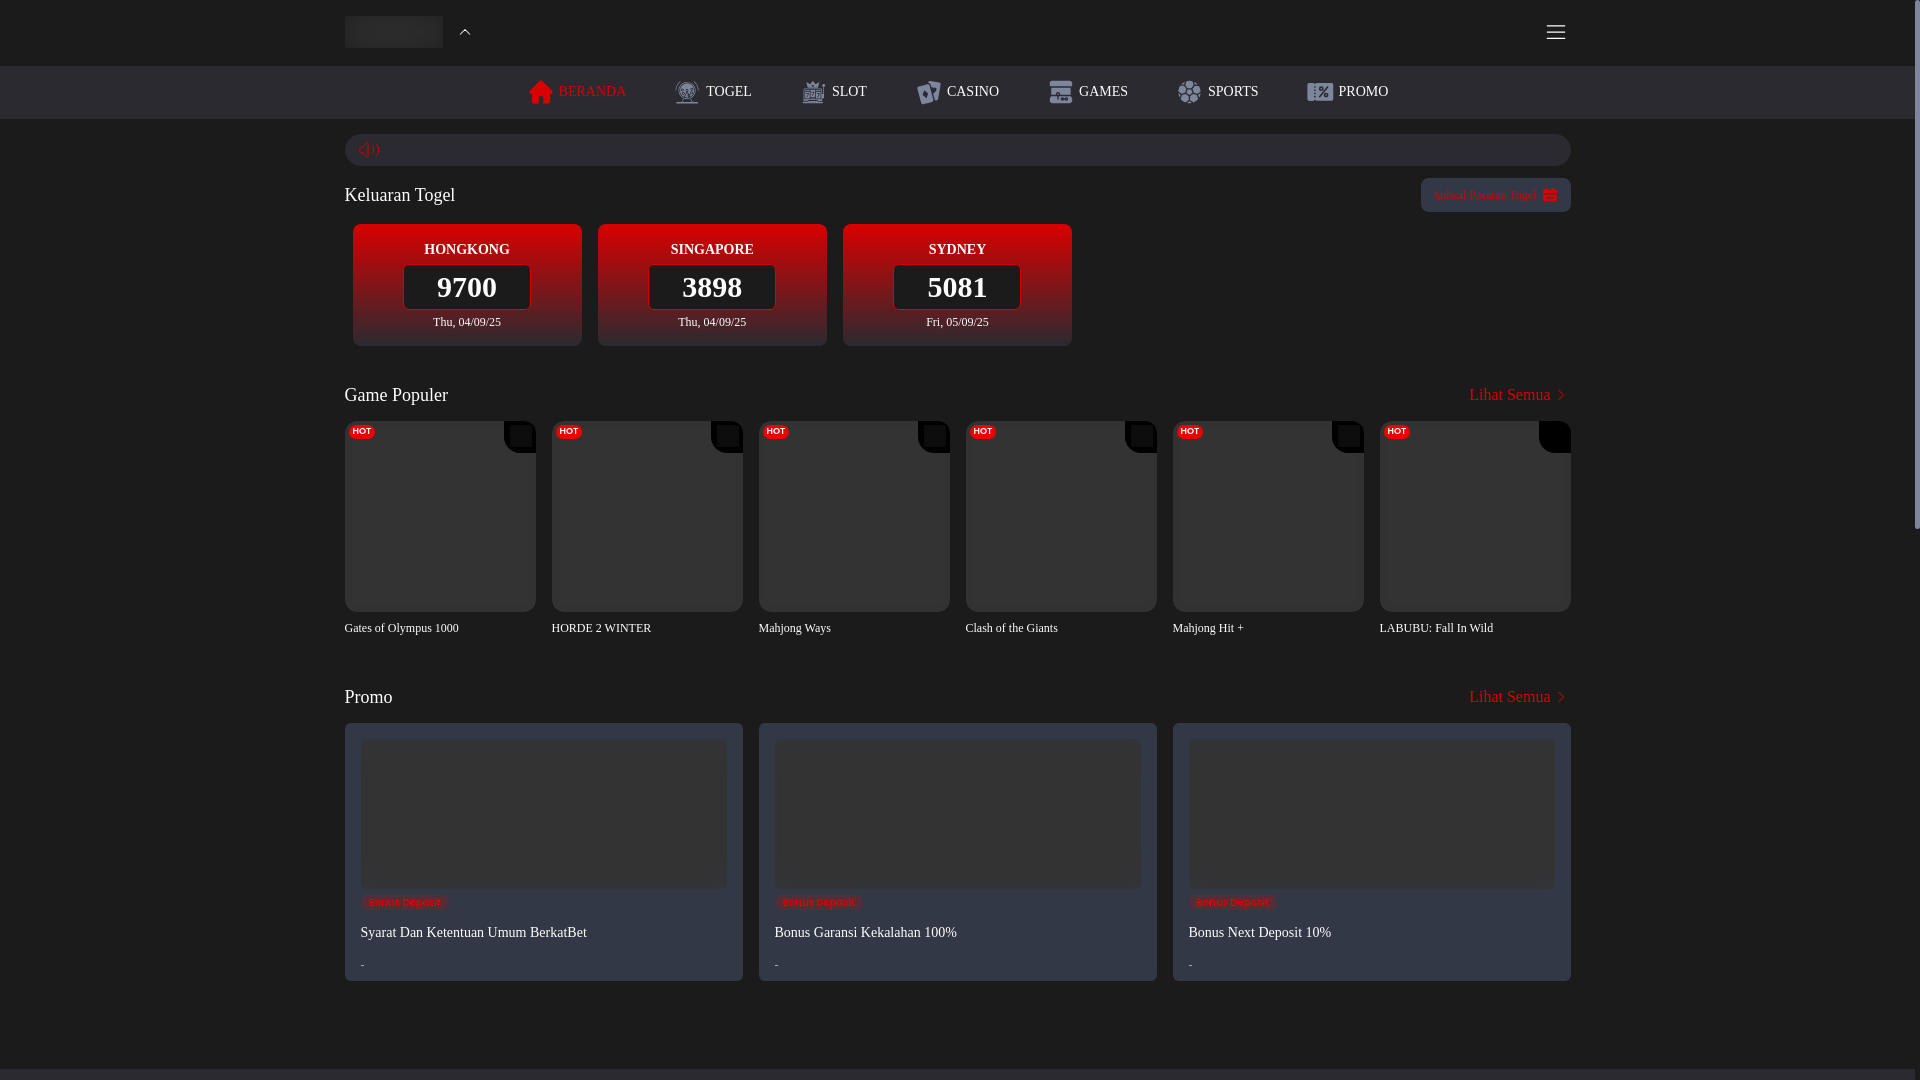
Task: Click the page vertical scrollbar
Action: click(x=1917, y=265)
